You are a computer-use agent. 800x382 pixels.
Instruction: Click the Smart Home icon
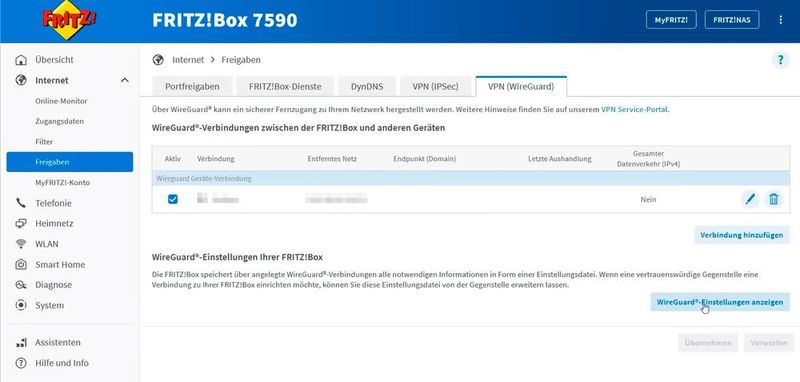21,264
